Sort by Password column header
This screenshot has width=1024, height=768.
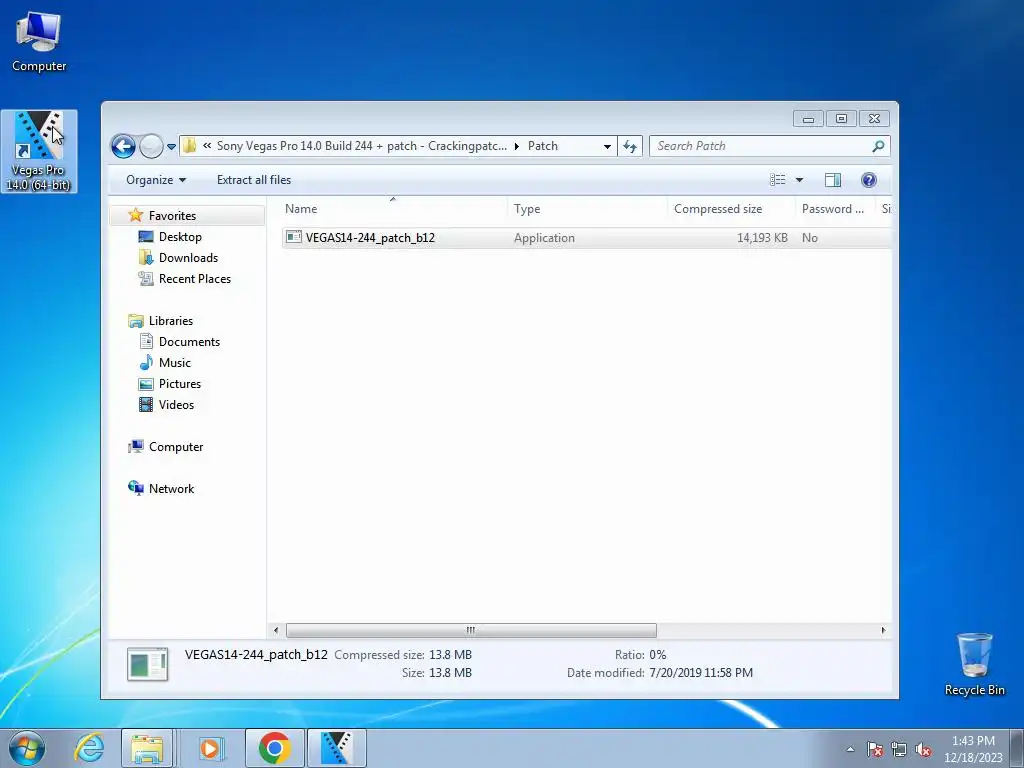[835, 209]
